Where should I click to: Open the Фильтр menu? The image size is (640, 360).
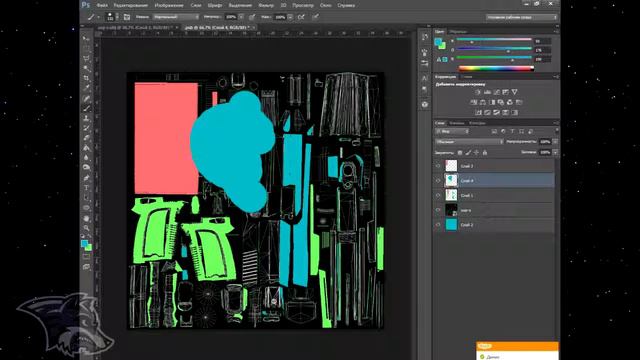click(266, 5)
